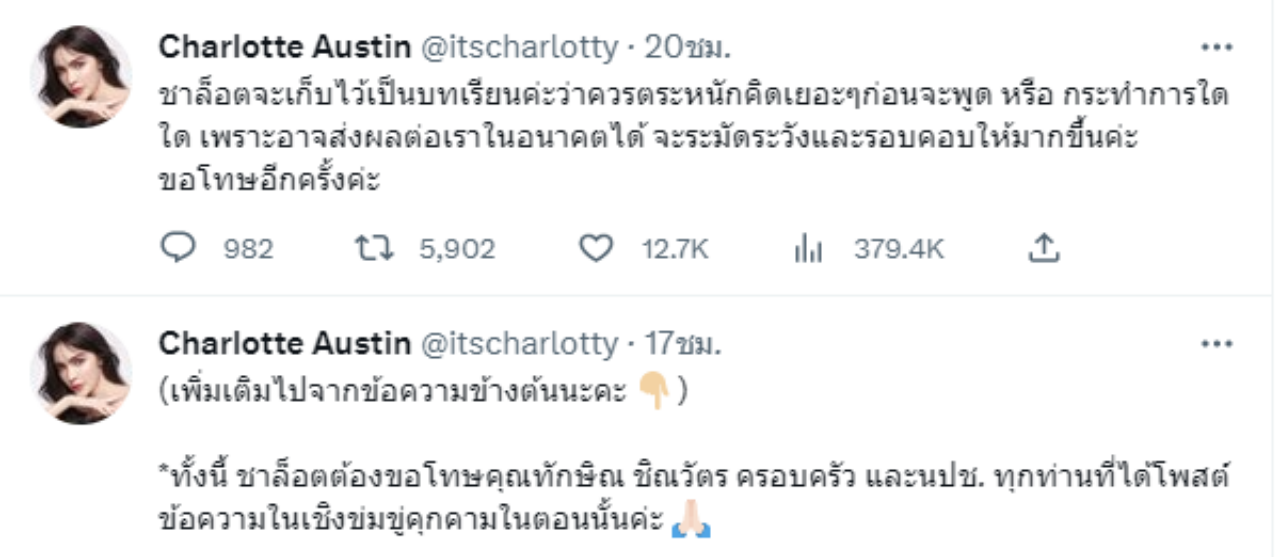Click the 982 reply count

click(x=249, y=249)
